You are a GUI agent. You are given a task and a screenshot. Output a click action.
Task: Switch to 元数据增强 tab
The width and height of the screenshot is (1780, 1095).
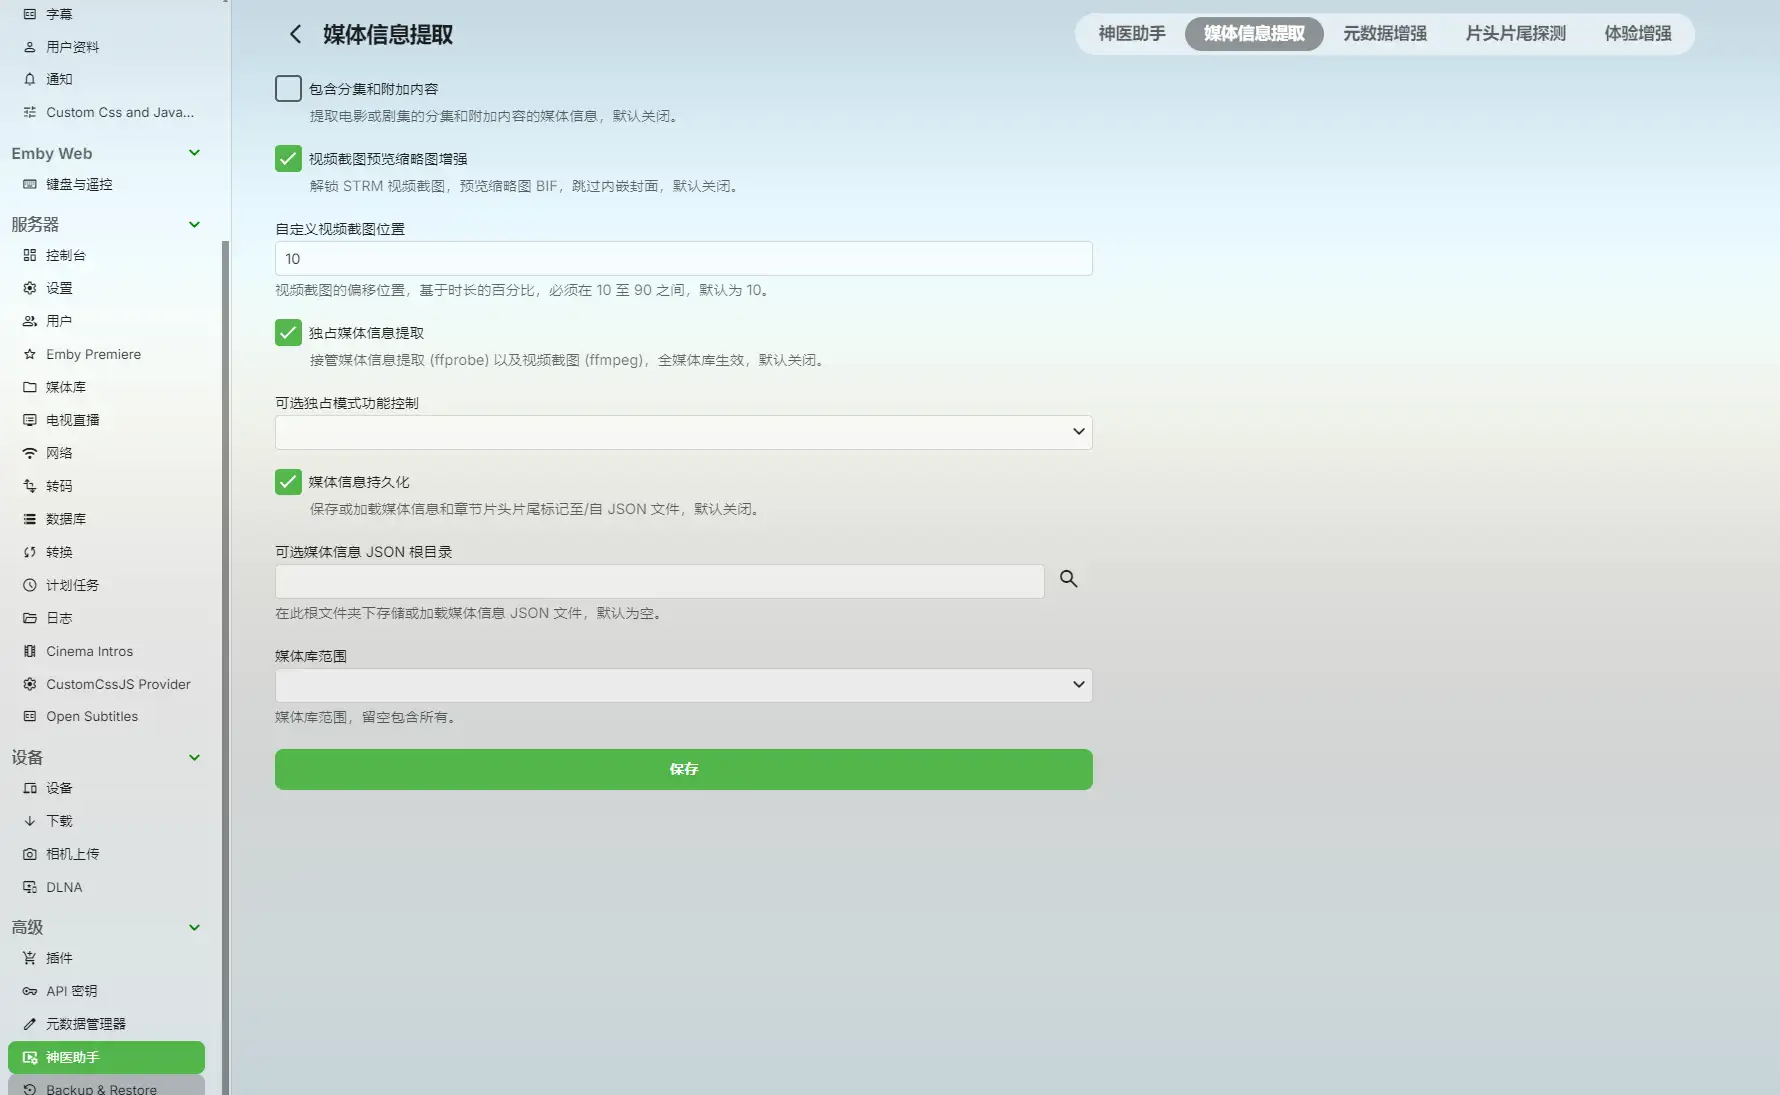click(x=1384, y=34)
